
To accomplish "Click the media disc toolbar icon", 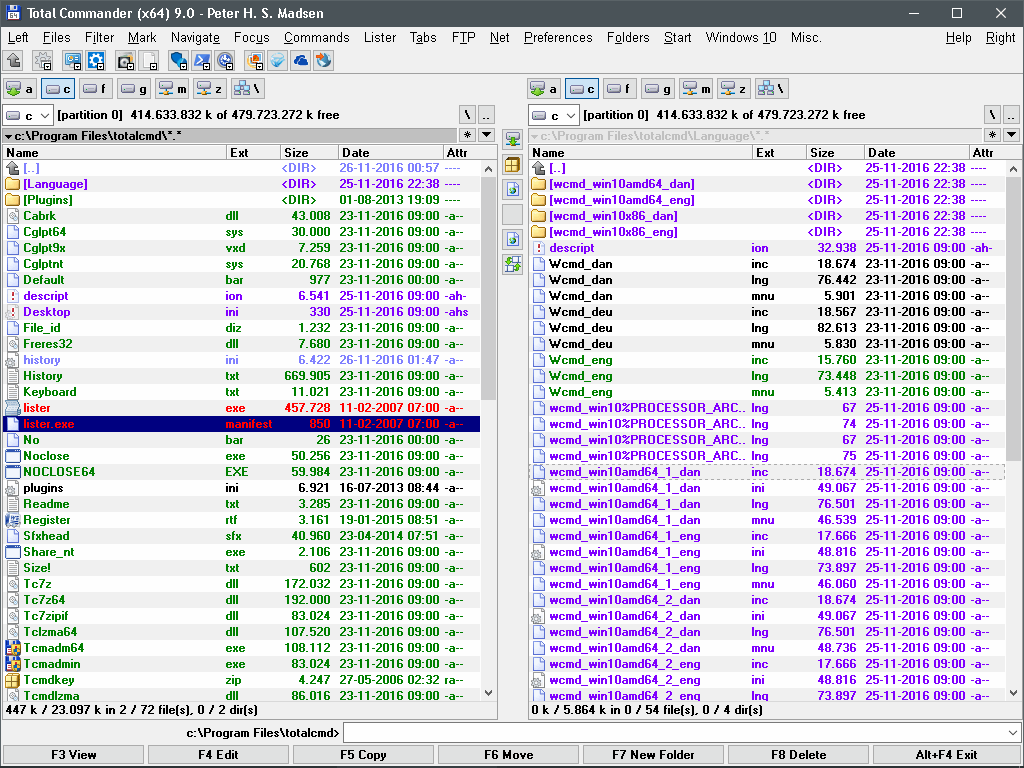I will click(125, 61).
